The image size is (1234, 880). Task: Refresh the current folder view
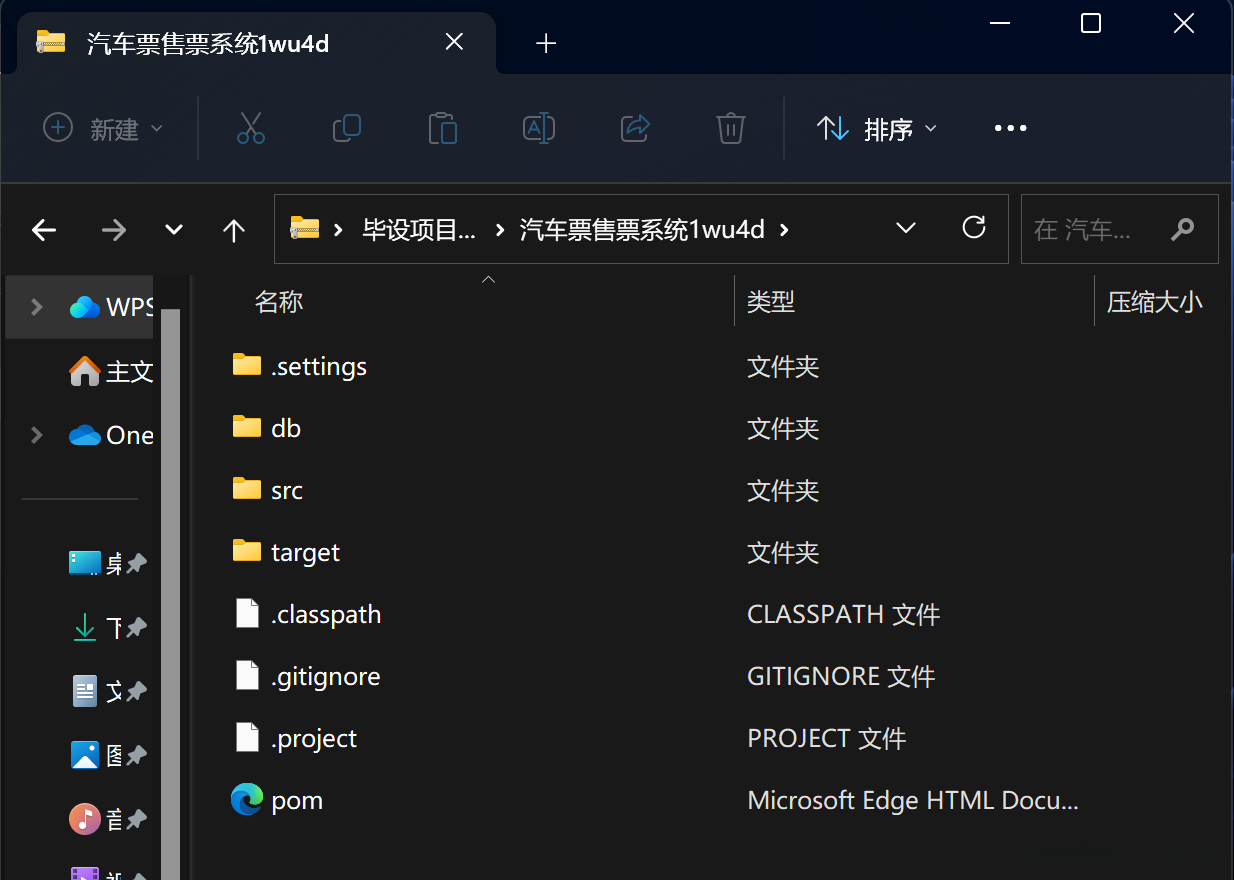coord(974,227)
